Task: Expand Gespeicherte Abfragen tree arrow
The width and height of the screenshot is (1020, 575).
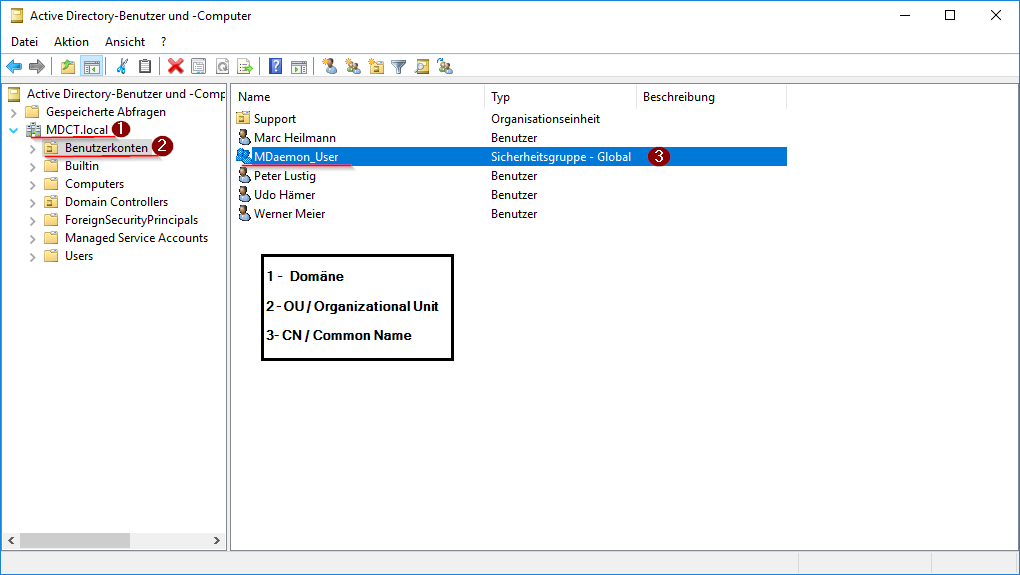Action: [x=13, y=112]
